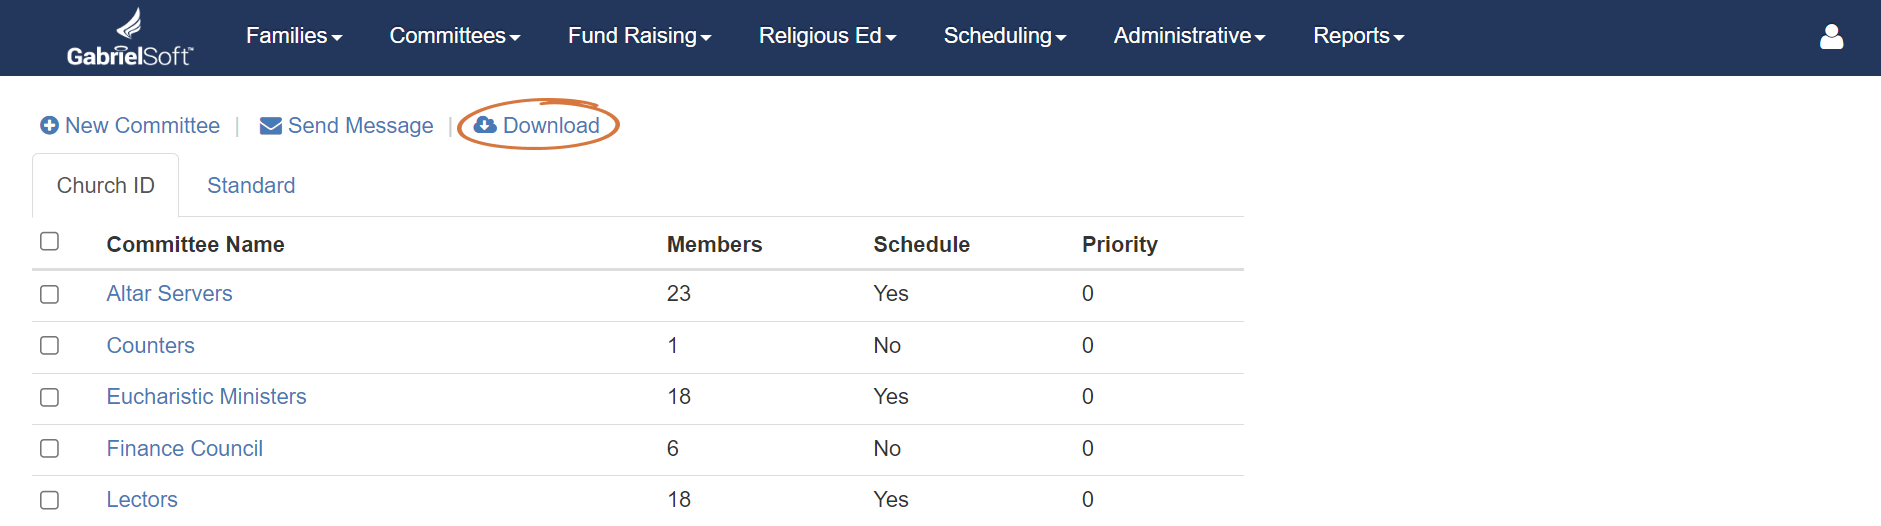Open the Administrative menu
The image size is (1881, 526).
point(1189,36)
